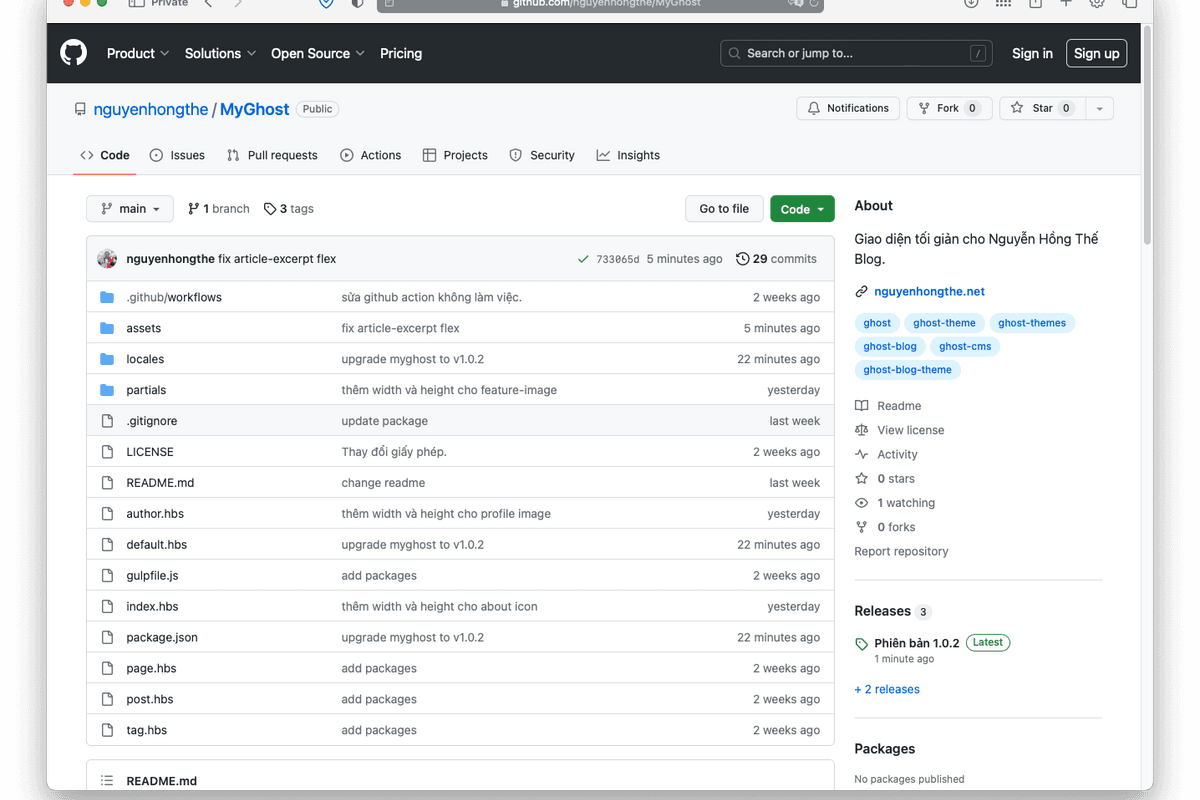This screenshot has height=800, width=1200.
Task: Open the .github/workflows folder icon
Action: point(107,296)
